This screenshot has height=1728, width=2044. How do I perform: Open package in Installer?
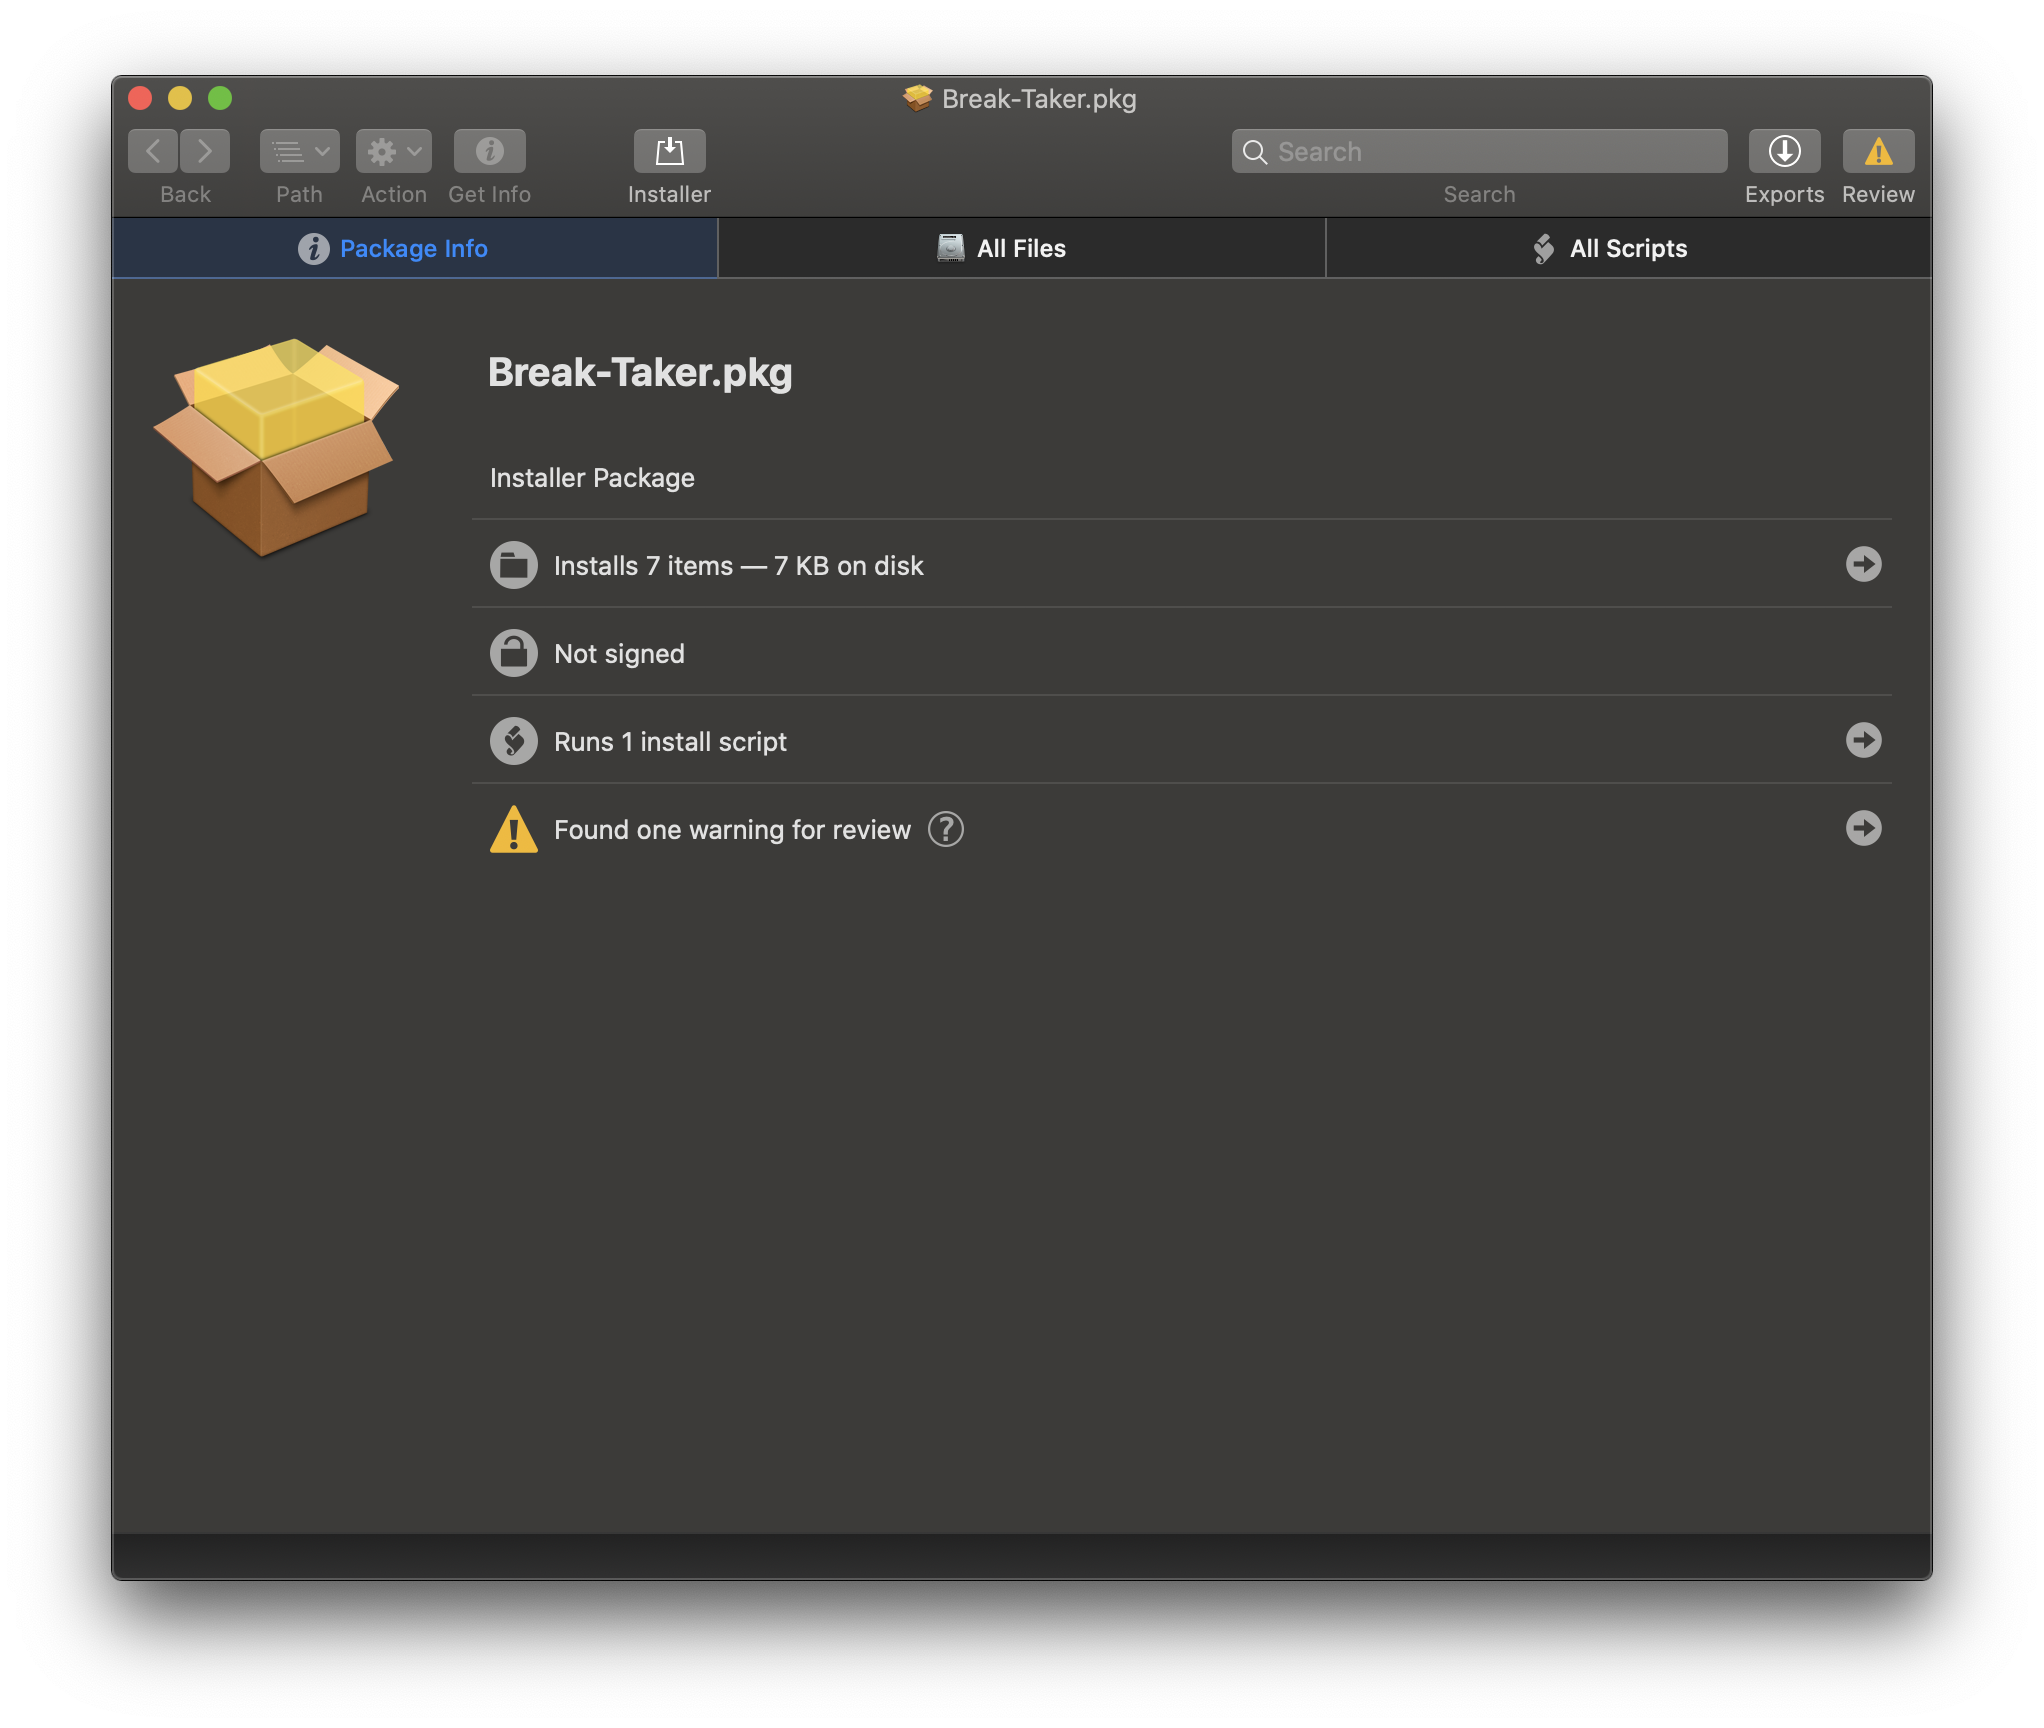tap(669, 151)
